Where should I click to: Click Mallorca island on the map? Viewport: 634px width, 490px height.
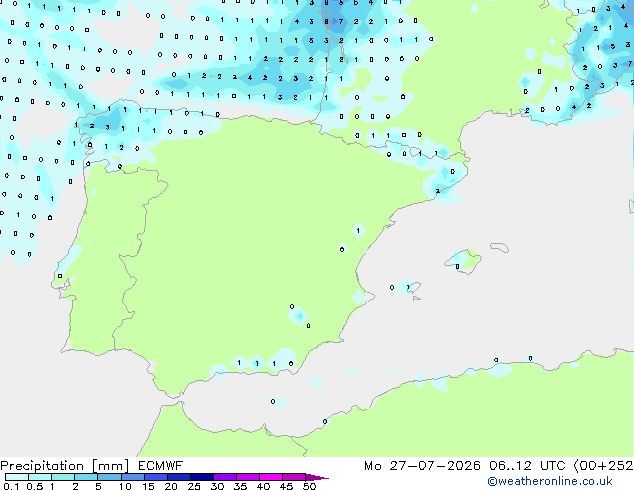[x=463, y=261]
